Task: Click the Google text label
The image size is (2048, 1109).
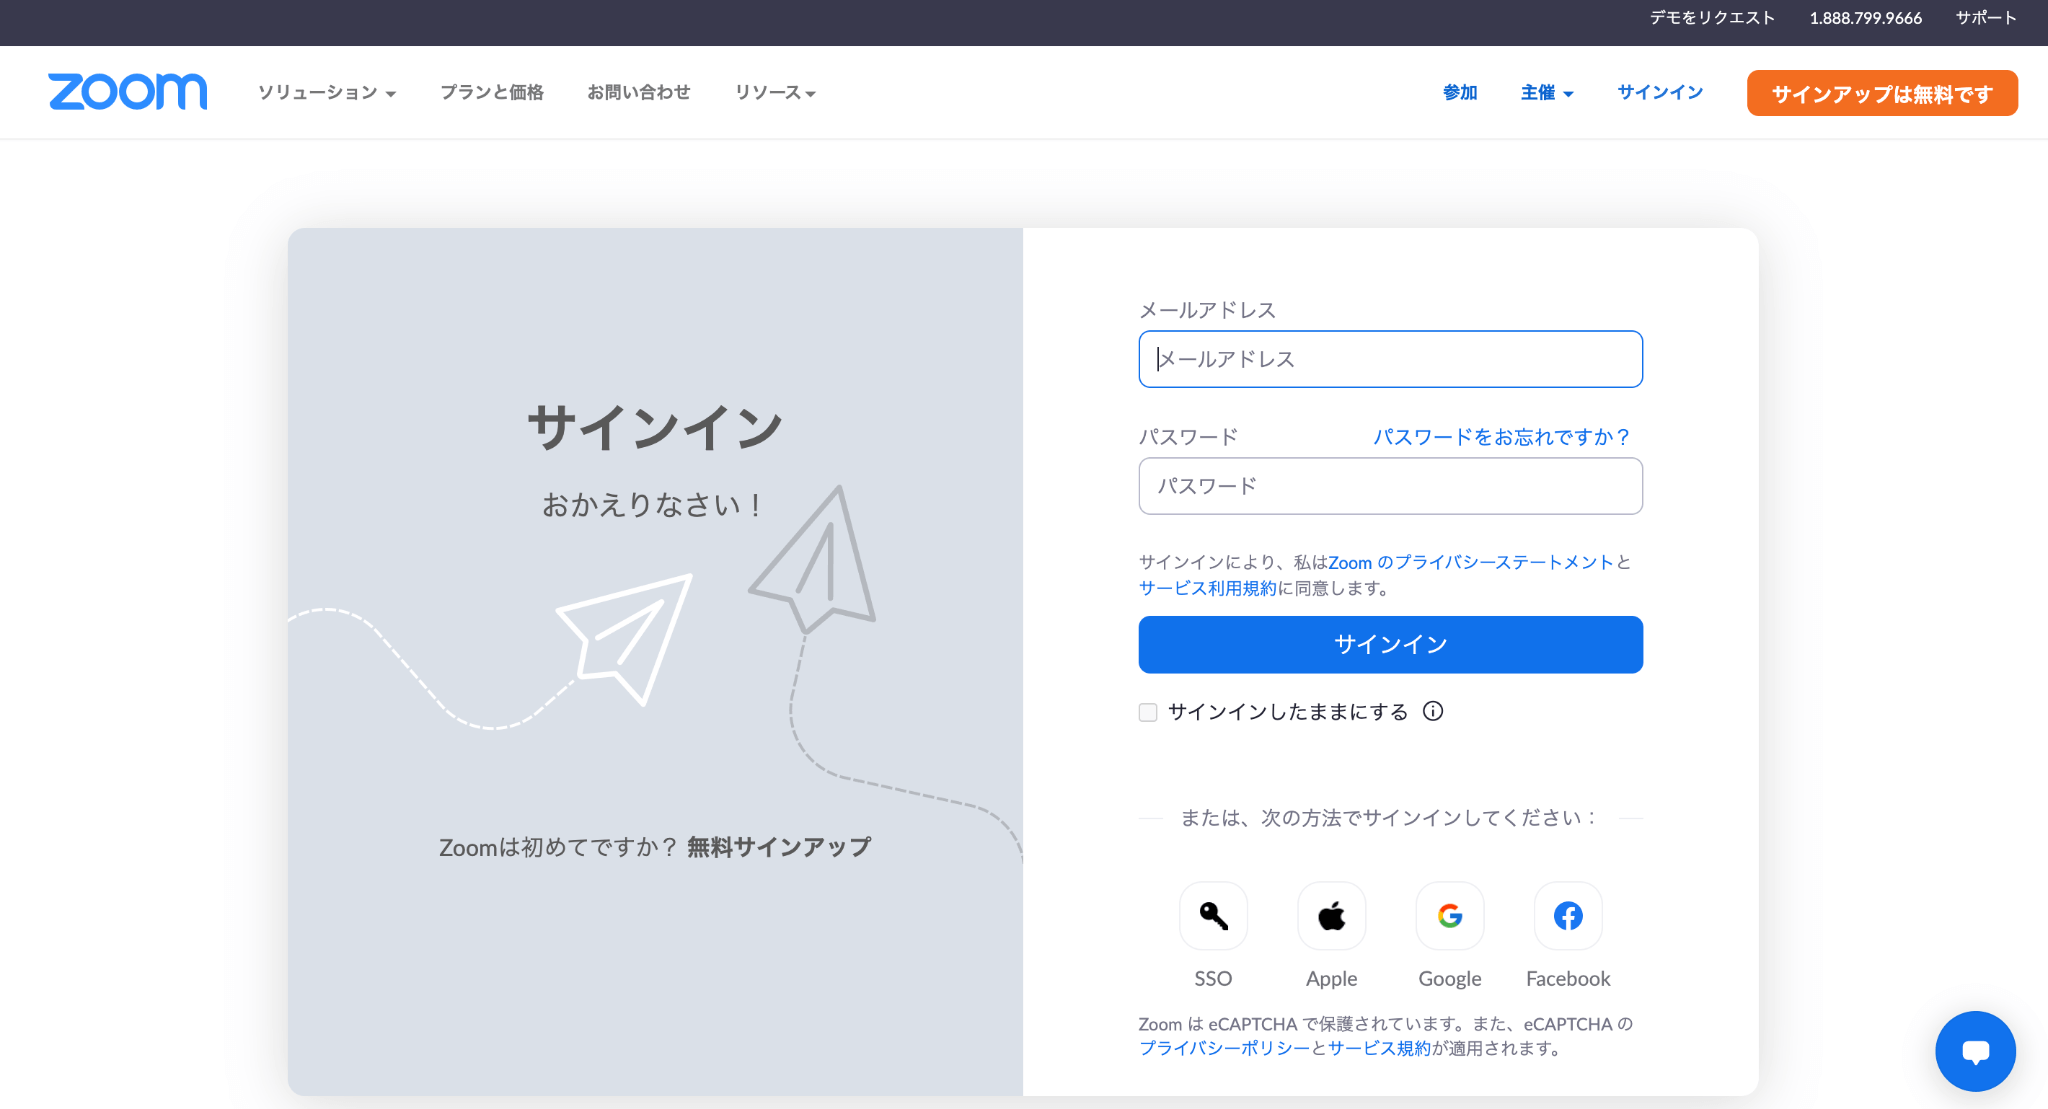Action: 1450,979
